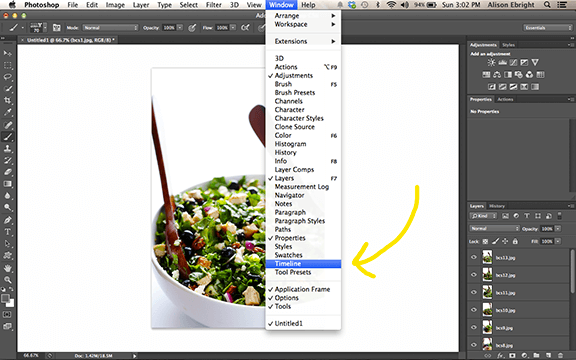This screenshot has width=576, height=360.
Task: Select the Lasso tool
Action: pos(7,77)
